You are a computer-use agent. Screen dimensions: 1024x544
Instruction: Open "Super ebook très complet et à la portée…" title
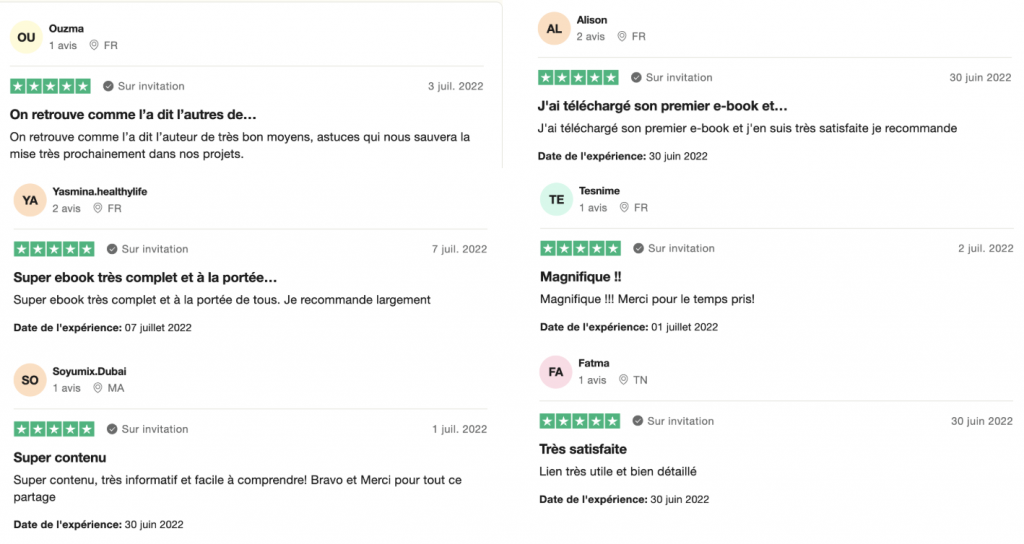(x=145, y=277)
